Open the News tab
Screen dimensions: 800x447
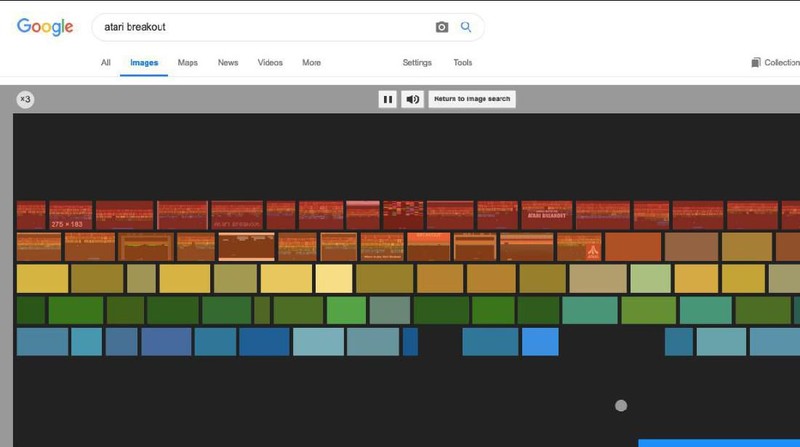click(228, 63)
